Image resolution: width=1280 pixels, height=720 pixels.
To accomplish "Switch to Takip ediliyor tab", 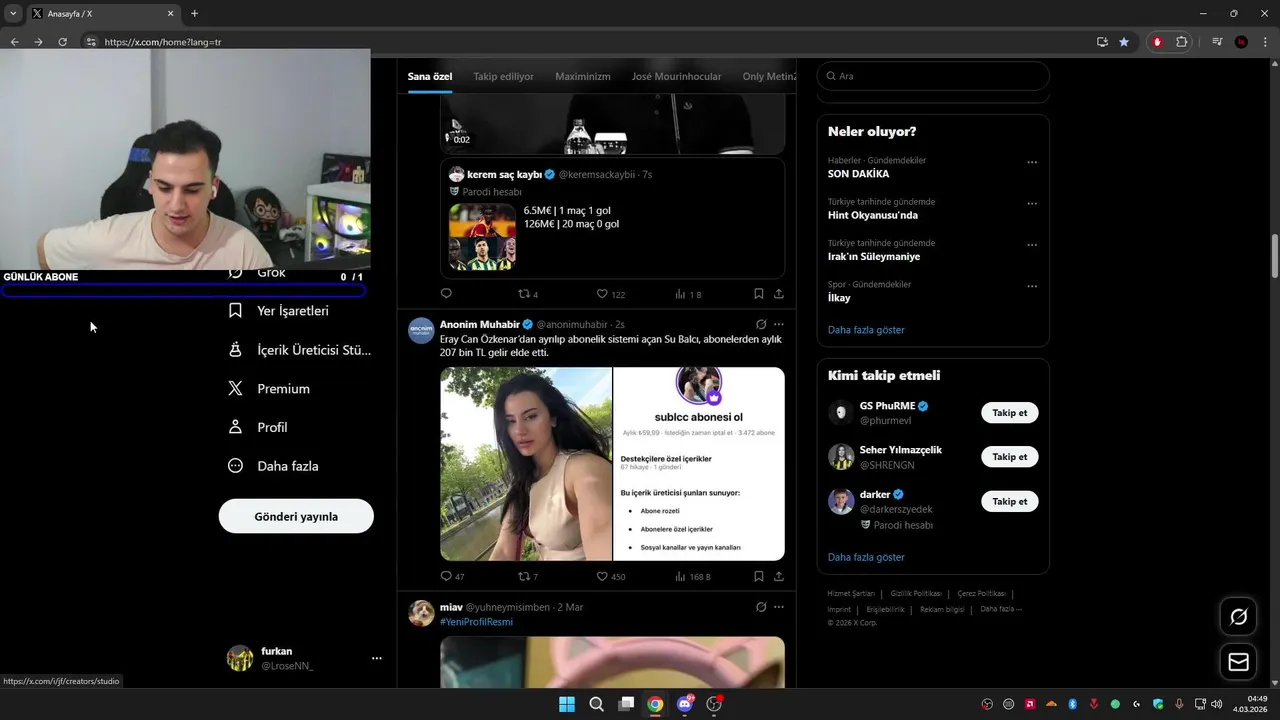I will tap(503, 76).
